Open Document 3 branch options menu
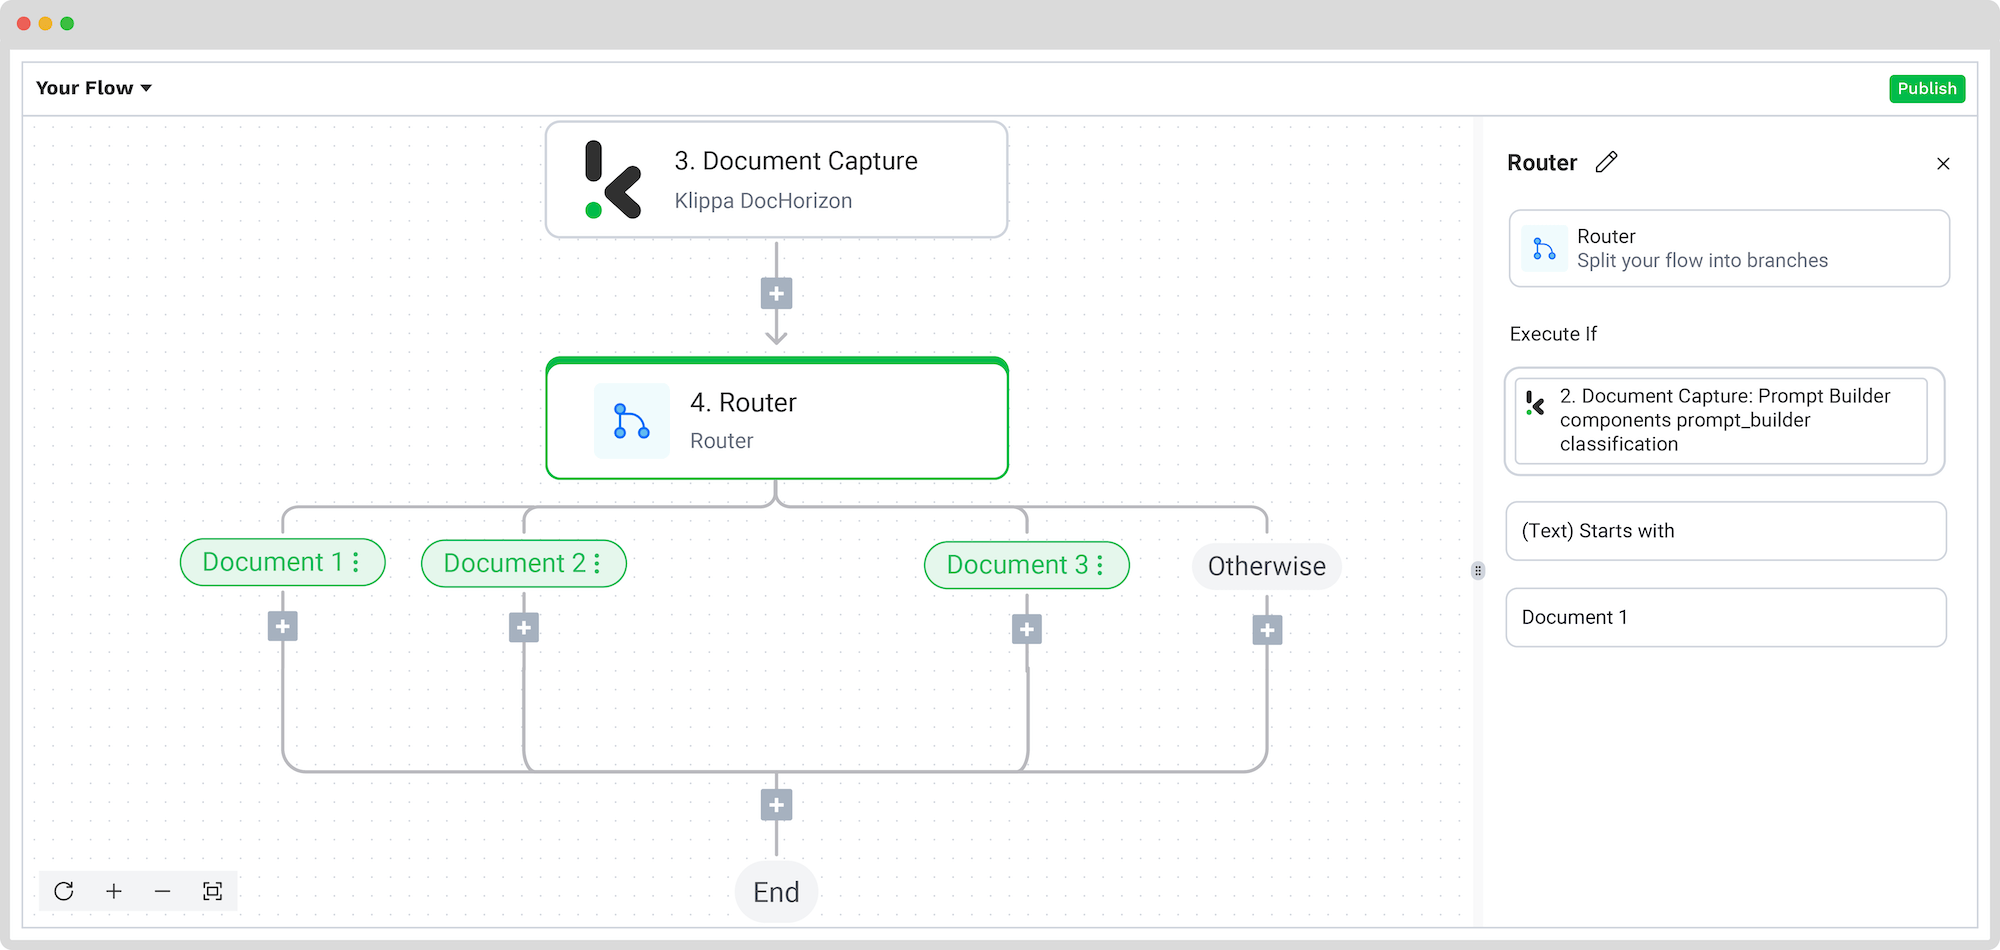The height and width of the screenshot is (950, 2000). [1100, 565]
